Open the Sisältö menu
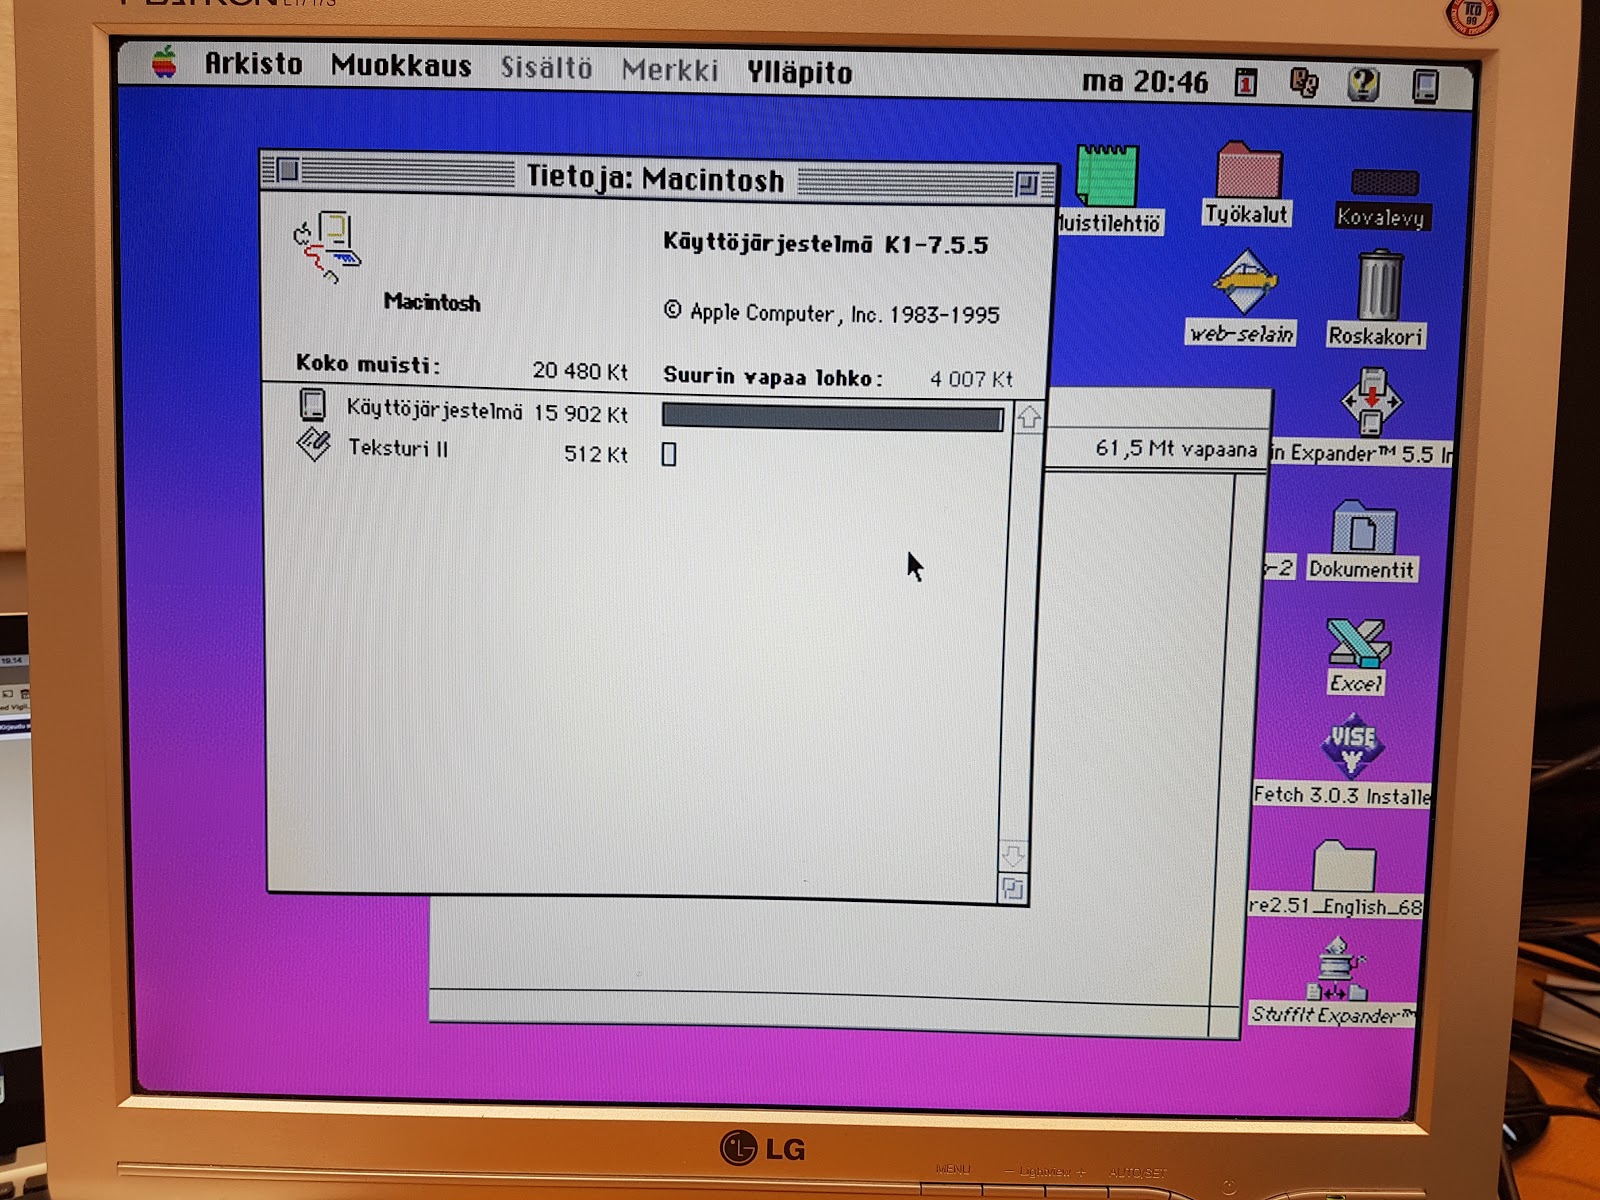This screenshot has height=1200, width=1600. pyautogui.click(x=546, y=68)
